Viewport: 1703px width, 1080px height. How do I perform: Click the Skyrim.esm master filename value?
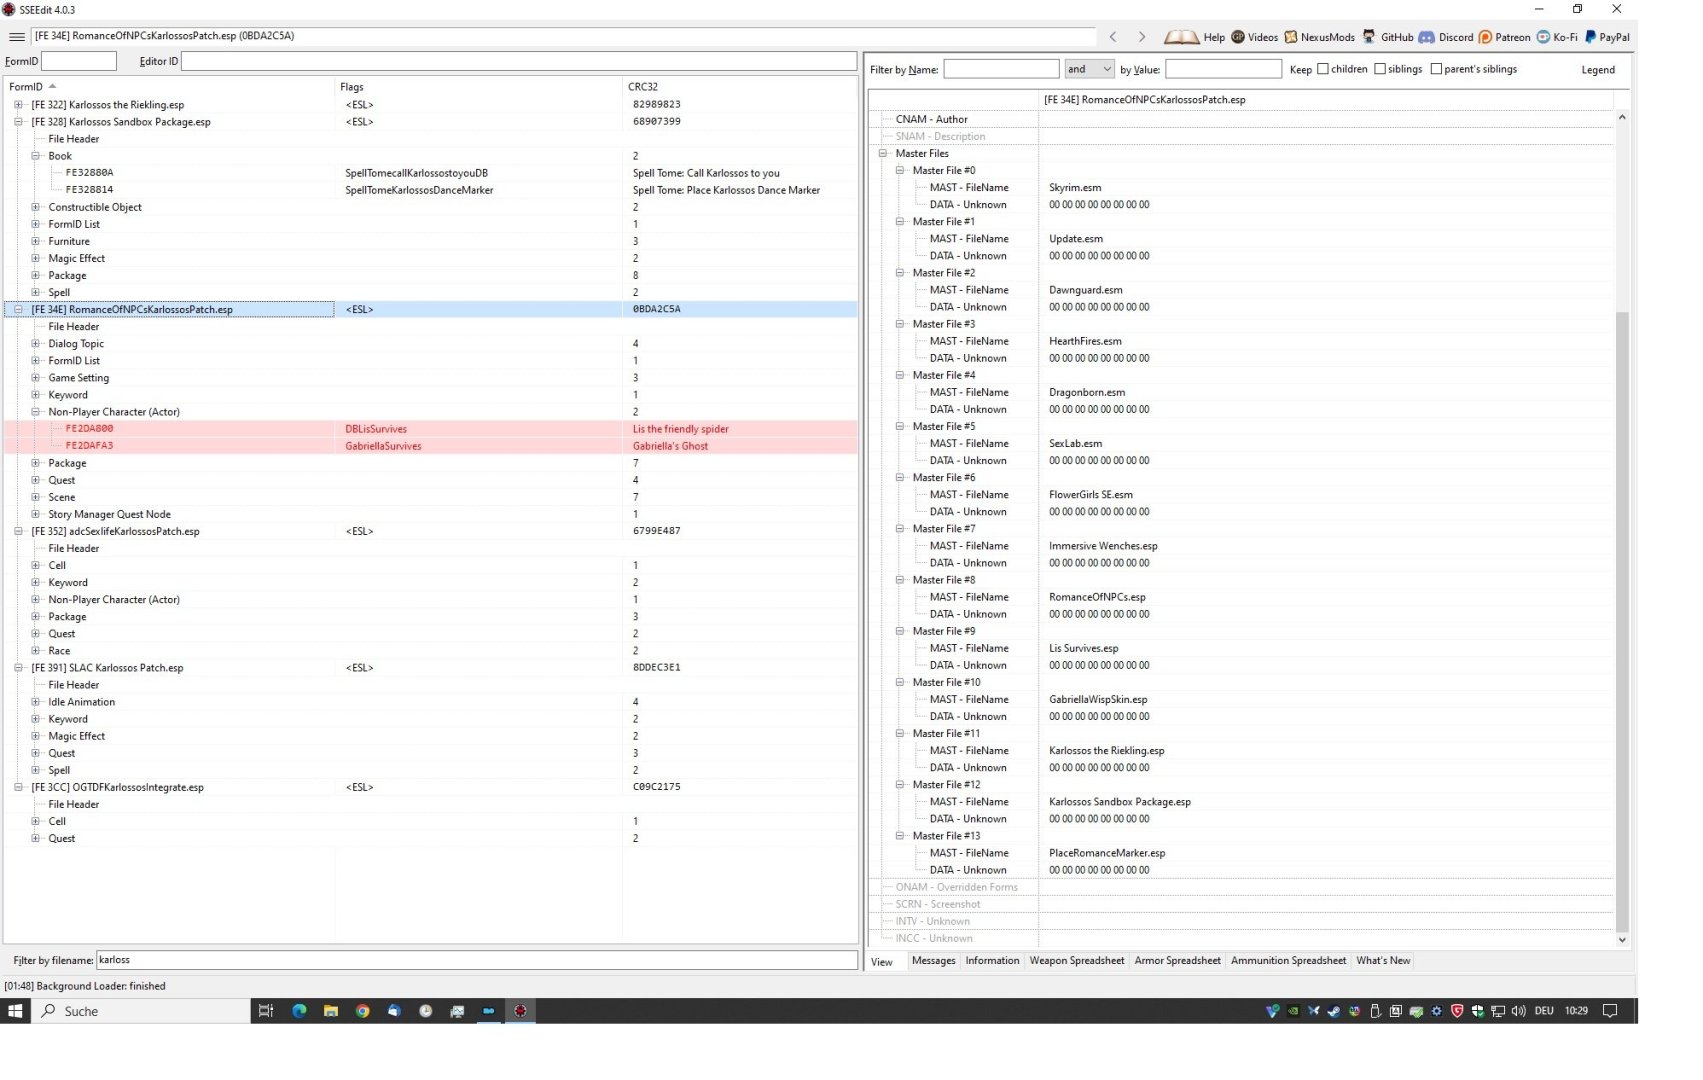(1075, 188)
